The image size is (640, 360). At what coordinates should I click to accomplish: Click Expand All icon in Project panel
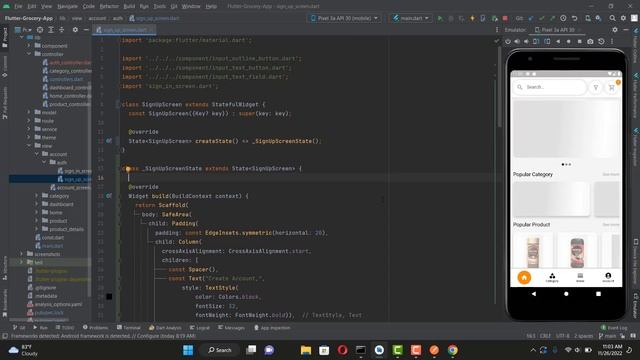(x=51, y=30)
